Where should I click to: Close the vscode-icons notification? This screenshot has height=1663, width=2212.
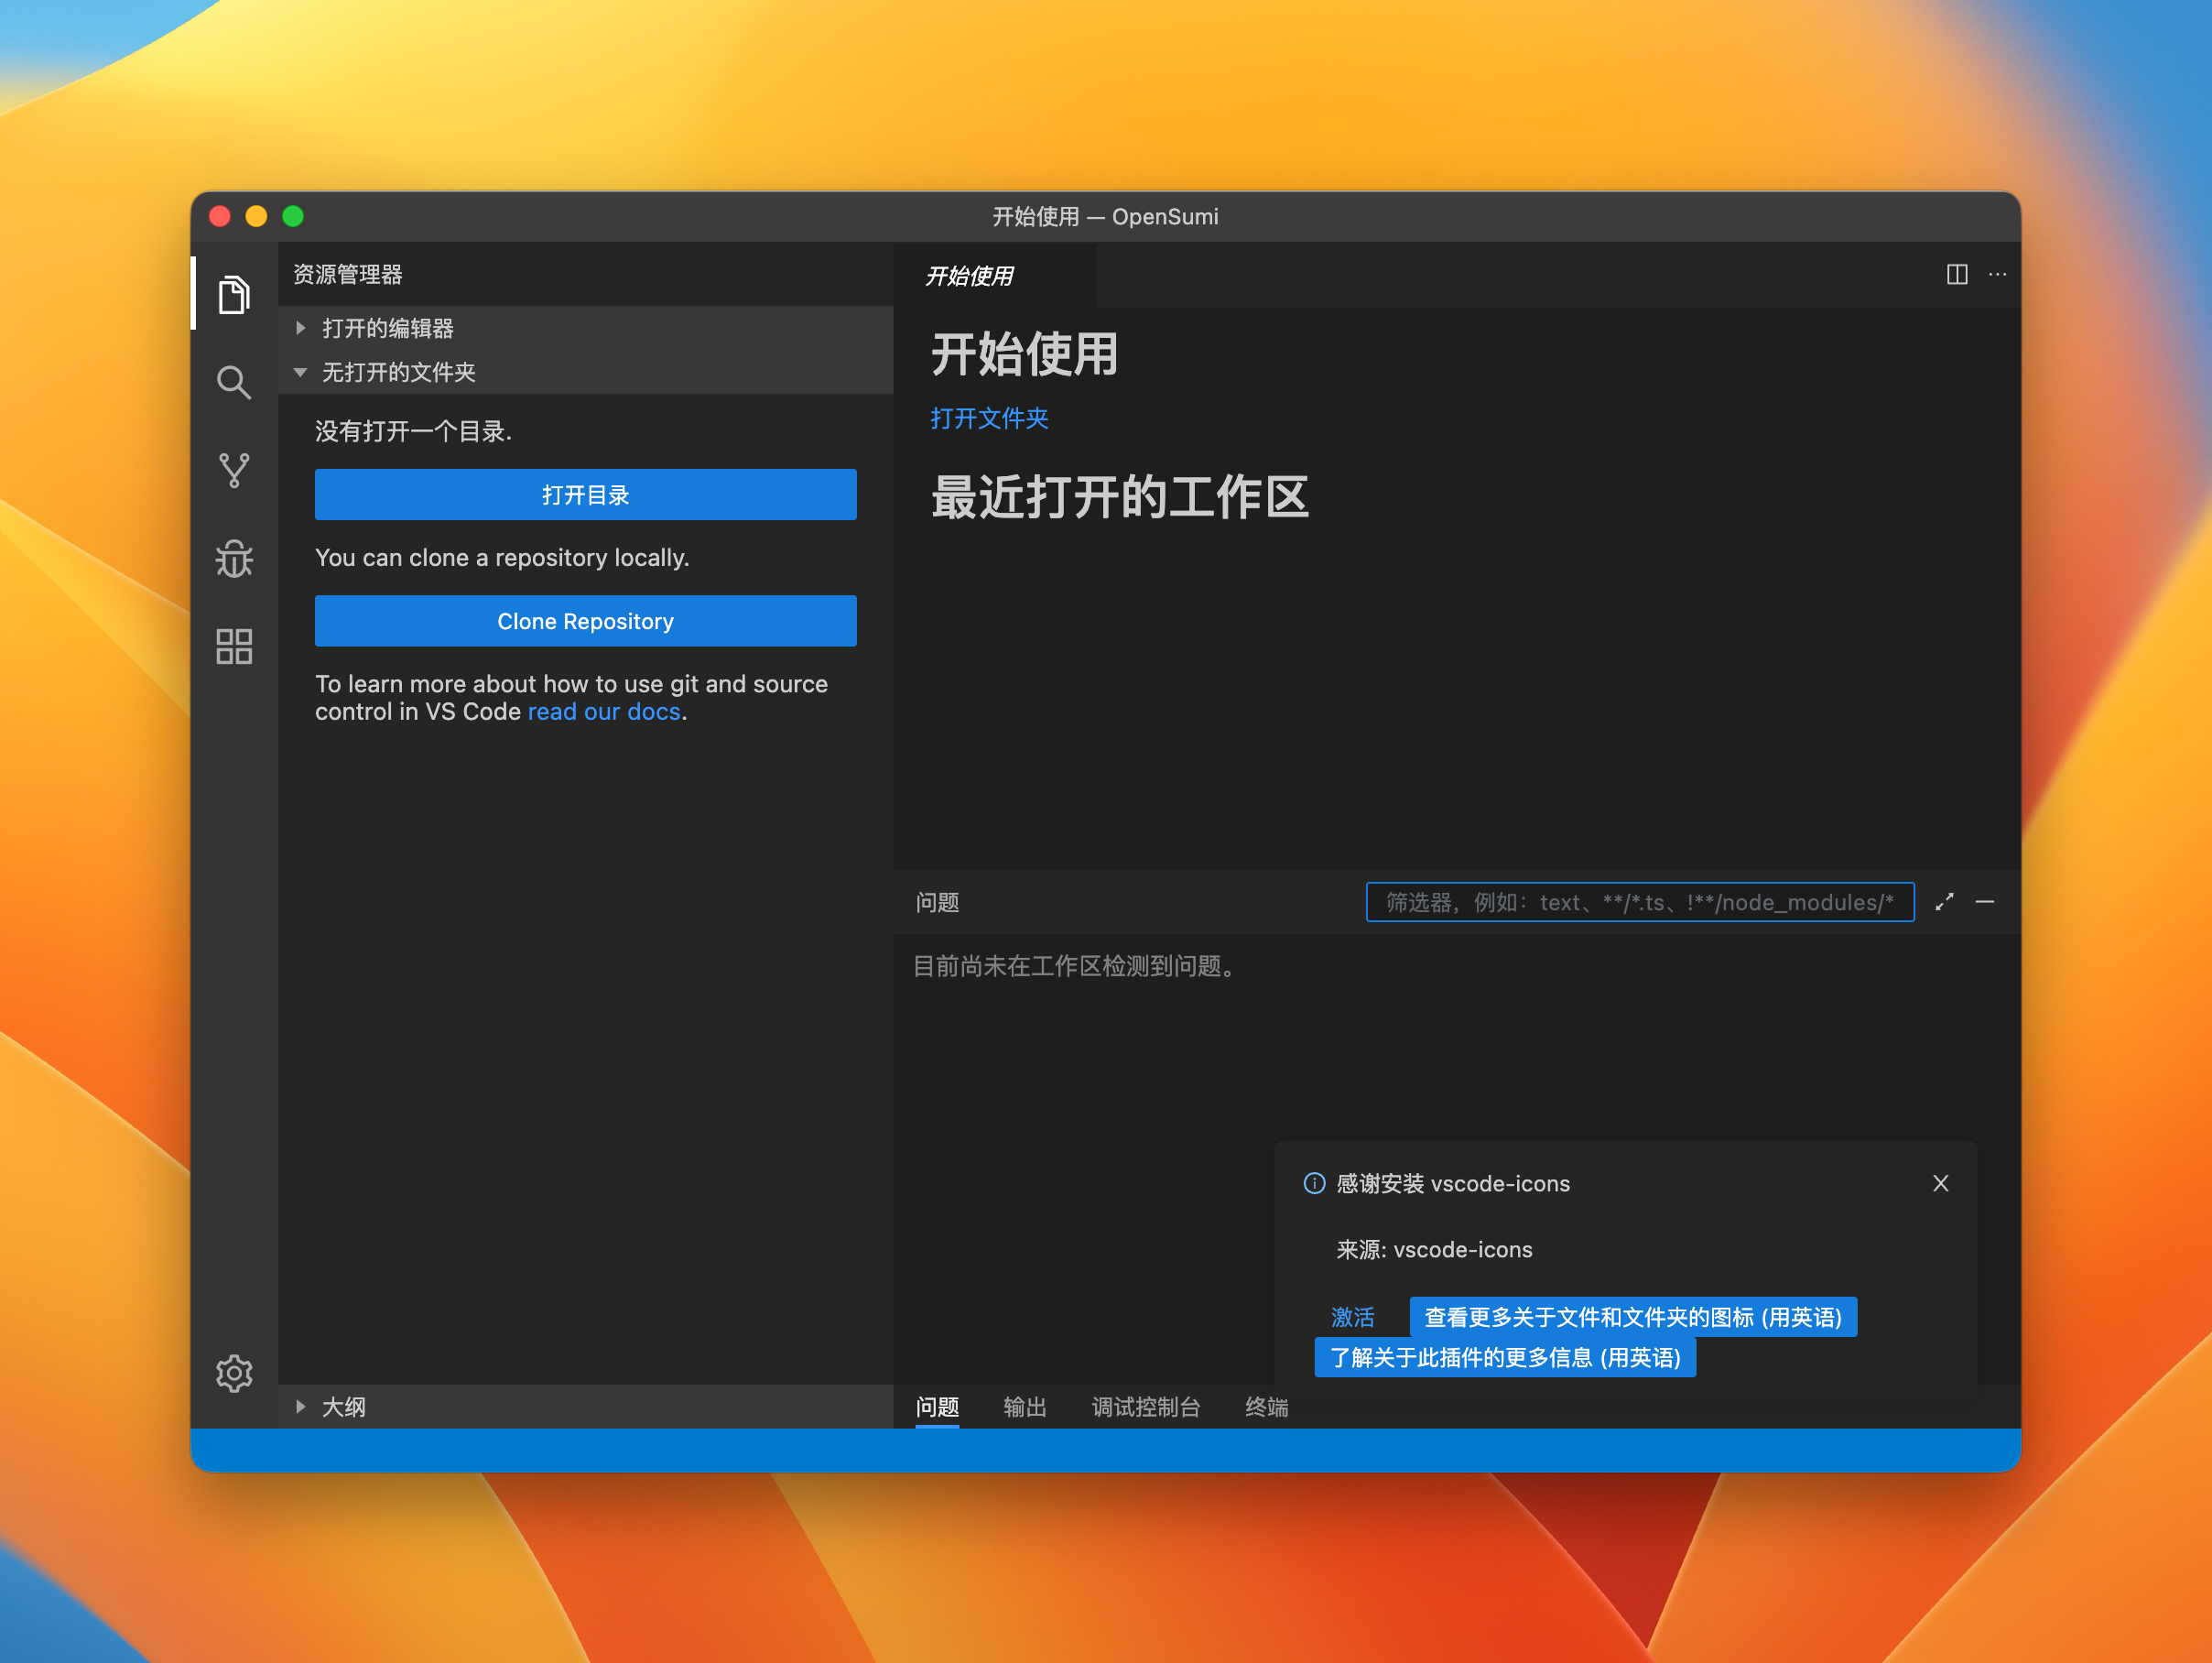(1940, 1183)
